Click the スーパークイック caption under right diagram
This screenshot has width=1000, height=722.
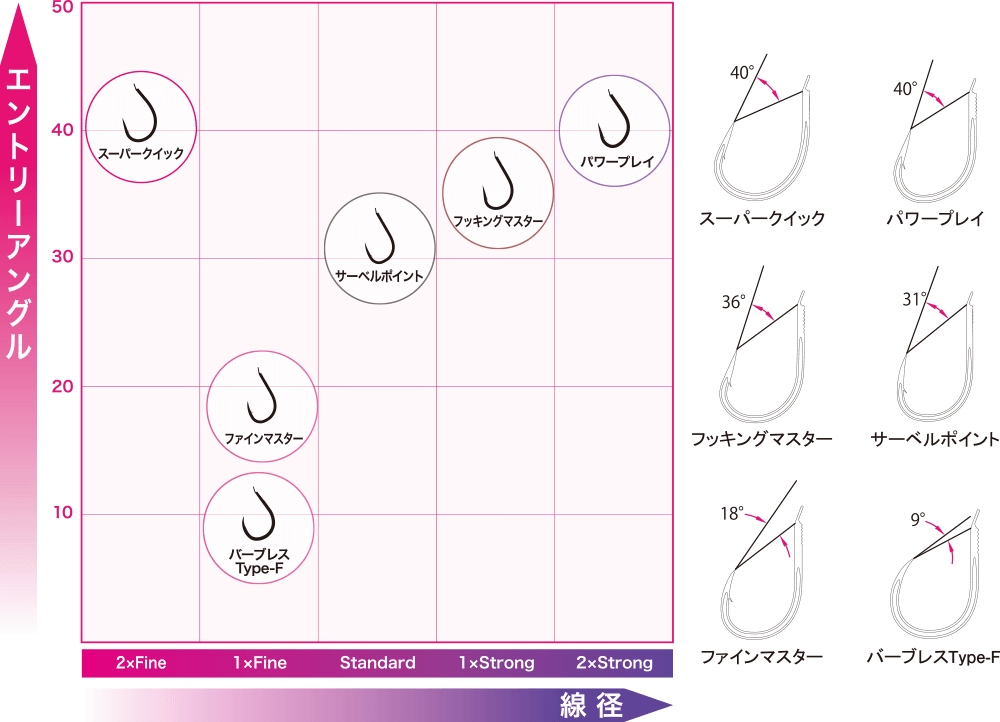(762, 218)
